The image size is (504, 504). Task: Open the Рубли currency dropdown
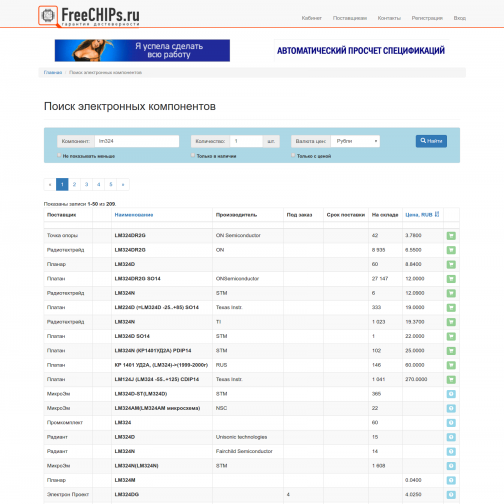pyautogui.click(x=355, y=141)
